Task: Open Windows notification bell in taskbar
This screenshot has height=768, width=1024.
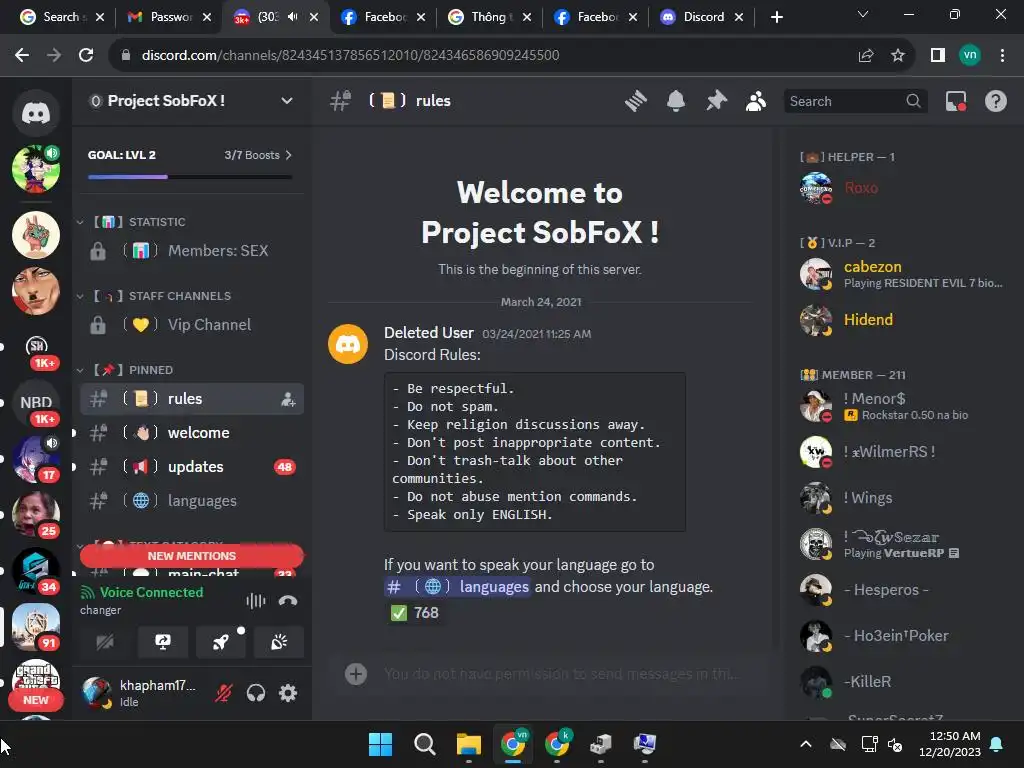Action: [997, 744]
